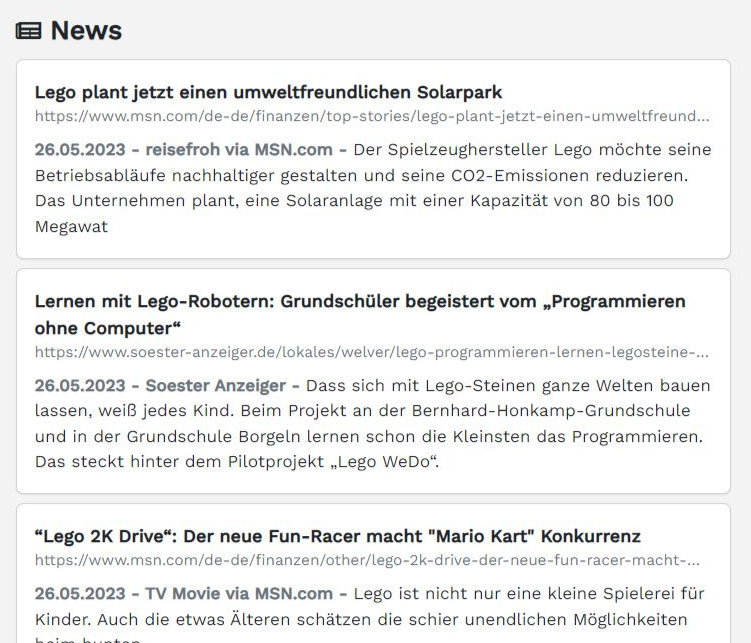Follow the msn.com finanzen top-stories URL
The width and height of the screenshot is (751, 643).
(372, 116)
